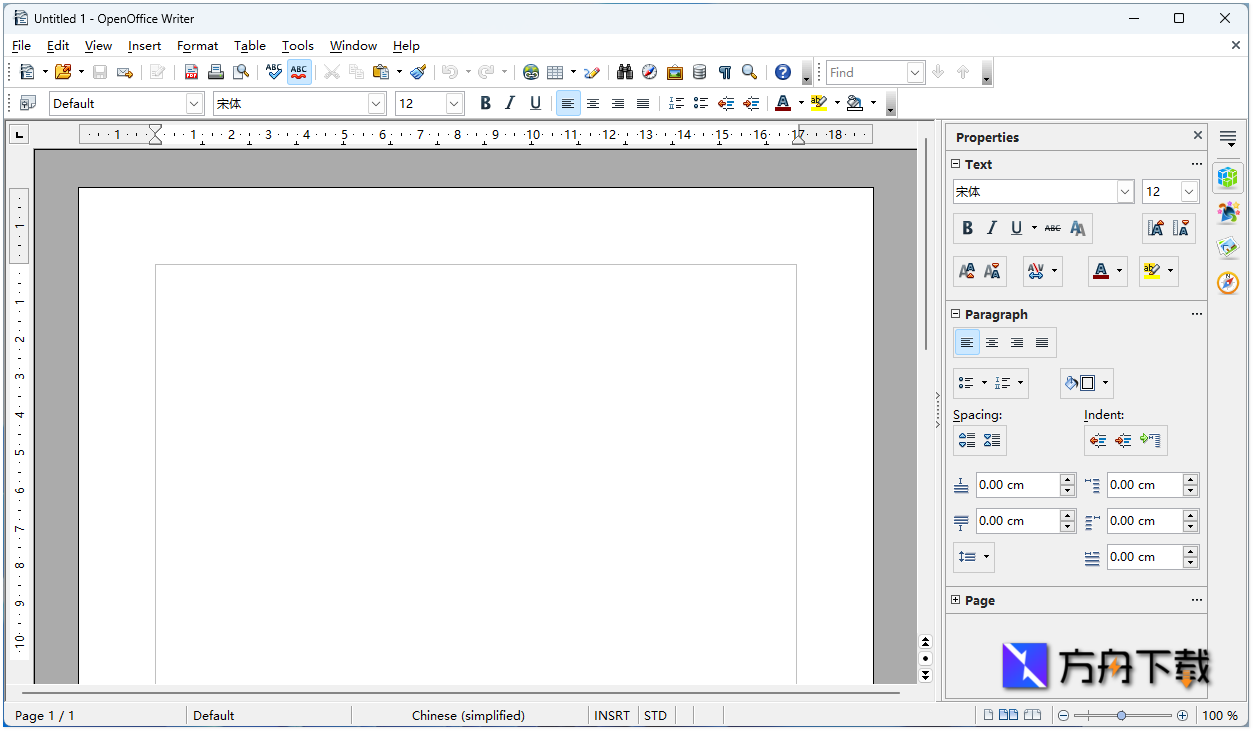Click the Data Sources icon

tap(700, 72)
